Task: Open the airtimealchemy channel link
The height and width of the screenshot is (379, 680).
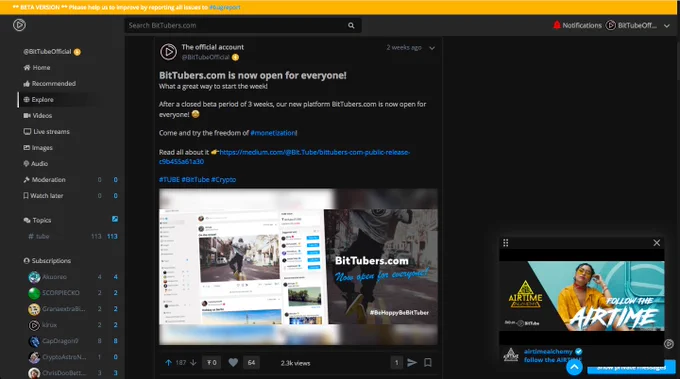Action: tap(548, 352)
